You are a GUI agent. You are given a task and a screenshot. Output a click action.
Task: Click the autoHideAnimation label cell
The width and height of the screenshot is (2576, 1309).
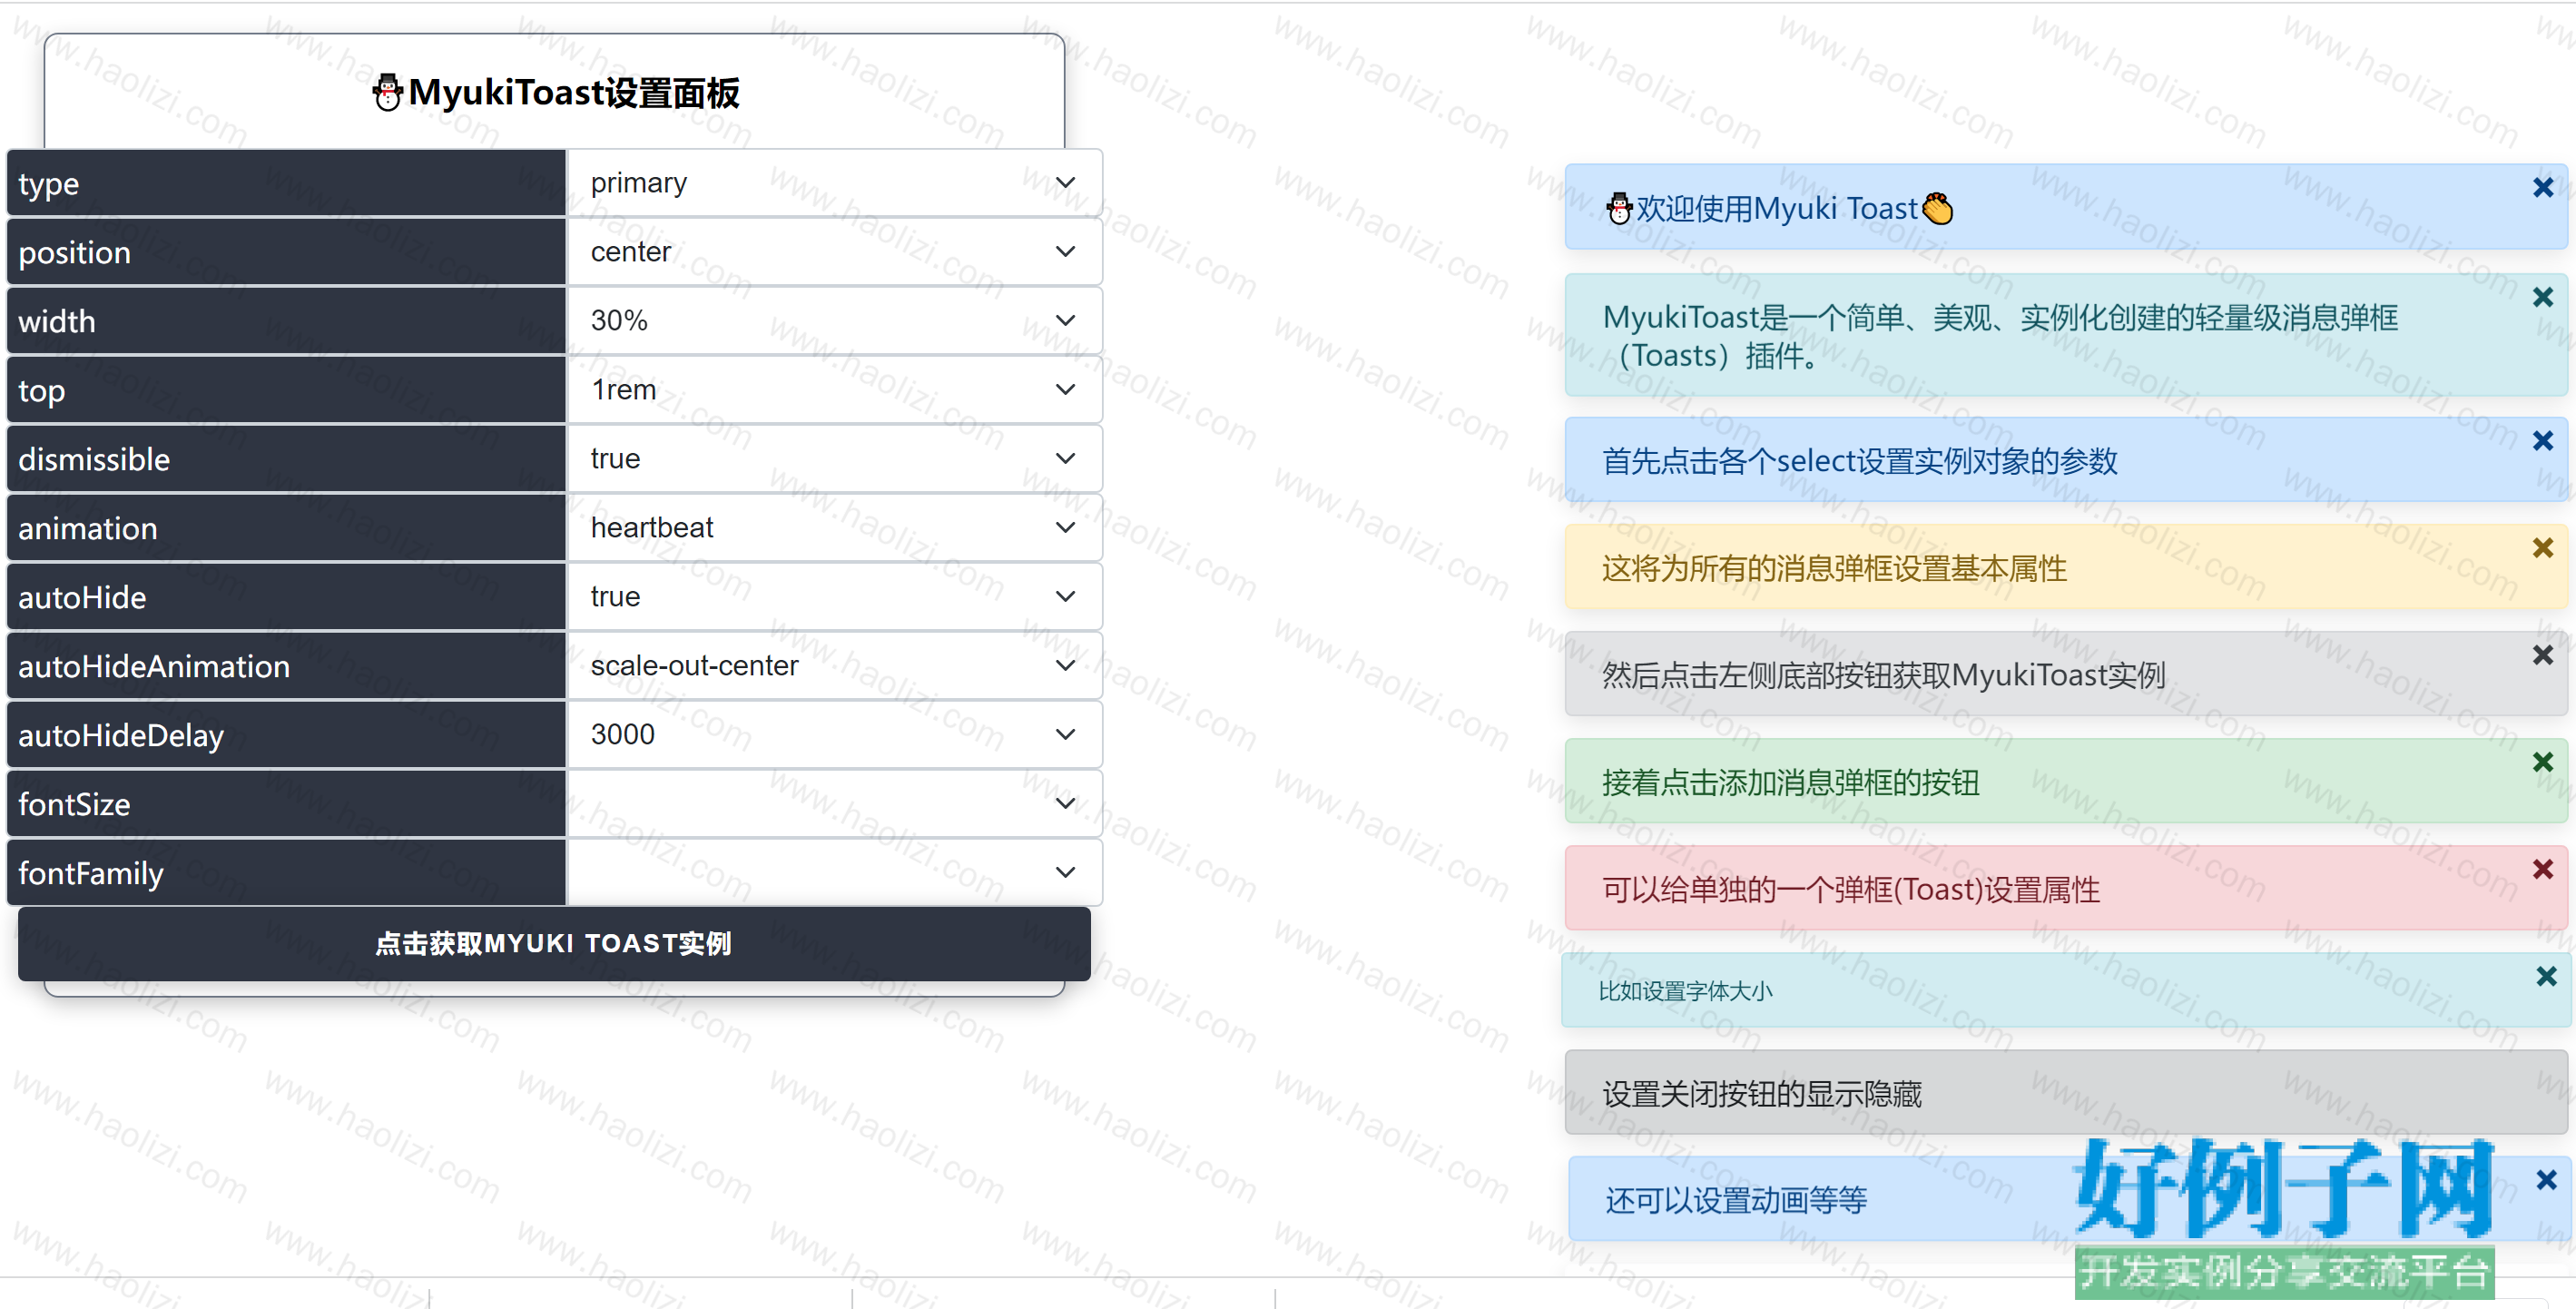(286, 666)
